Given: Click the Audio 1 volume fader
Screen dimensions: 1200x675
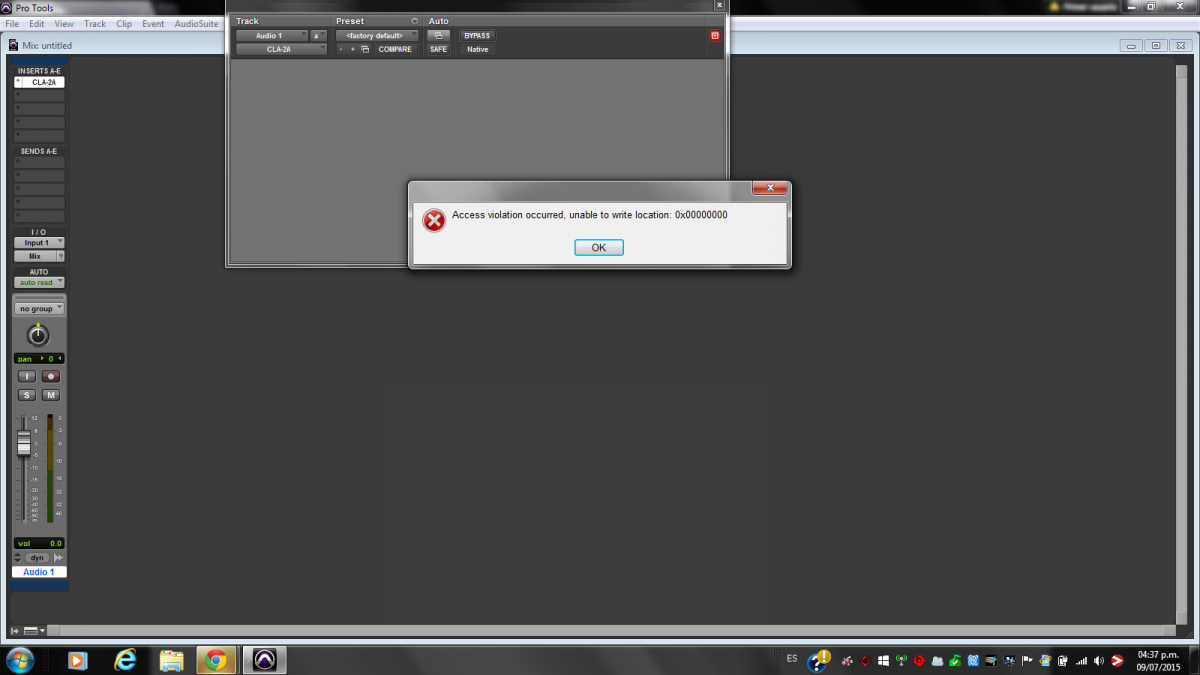Looking at the screenshot, I should [24, 442].
